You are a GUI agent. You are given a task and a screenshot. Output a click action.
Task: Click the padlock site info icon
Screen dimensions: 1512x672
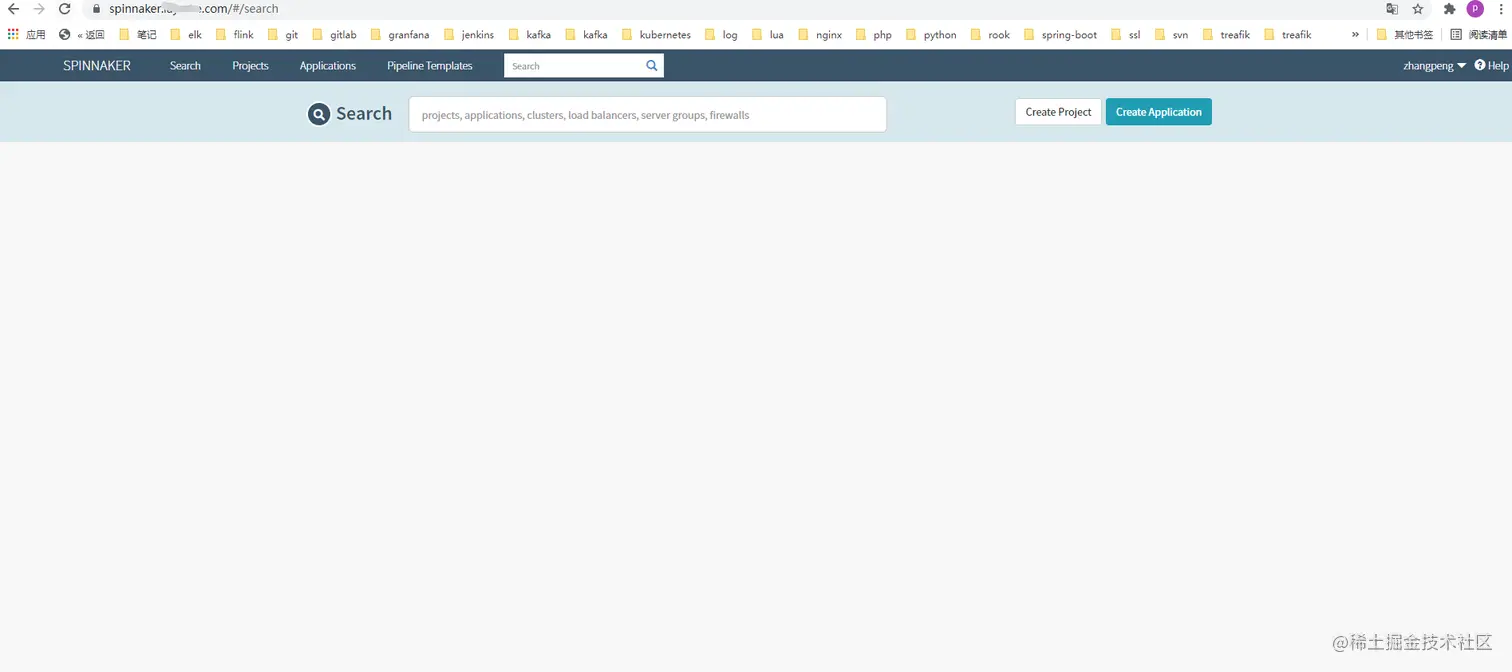coord(96,9)
